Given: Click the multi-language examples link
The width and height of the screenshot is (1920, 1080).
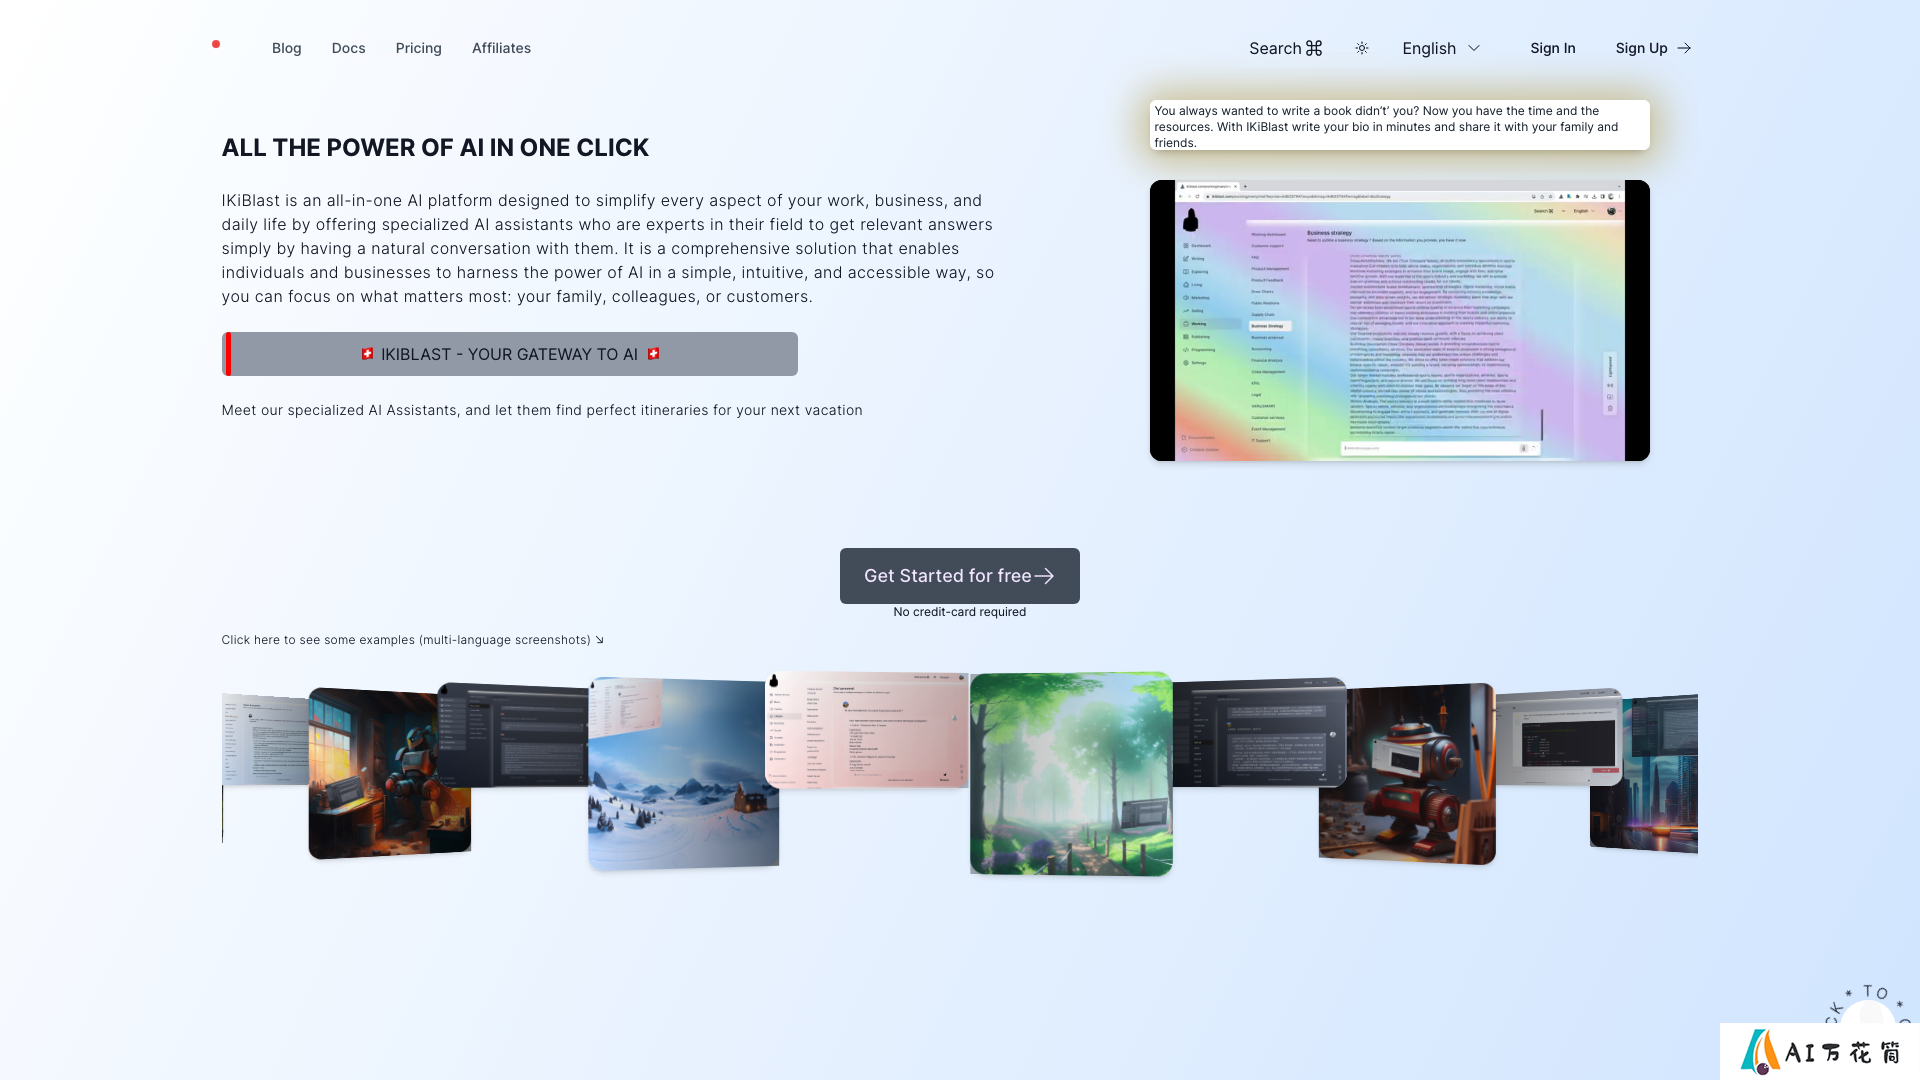Looking at the screenshot, I should tap(412, 640).
